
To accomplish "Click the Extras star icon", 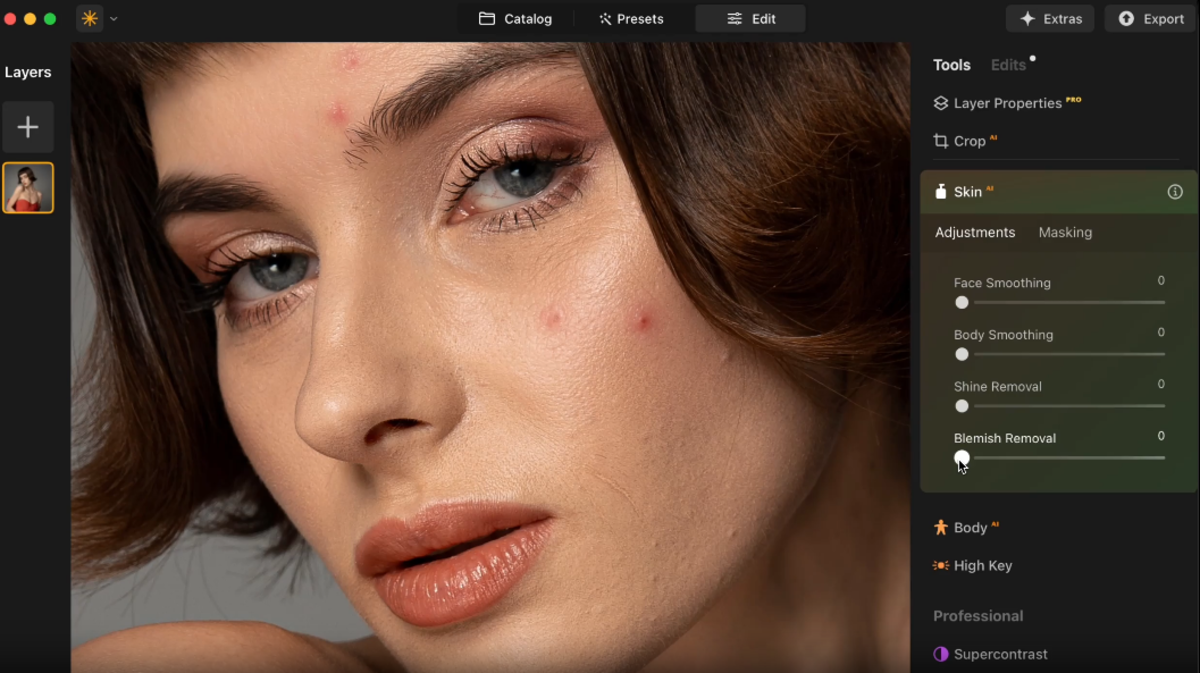I will (x=1027, y=19).
